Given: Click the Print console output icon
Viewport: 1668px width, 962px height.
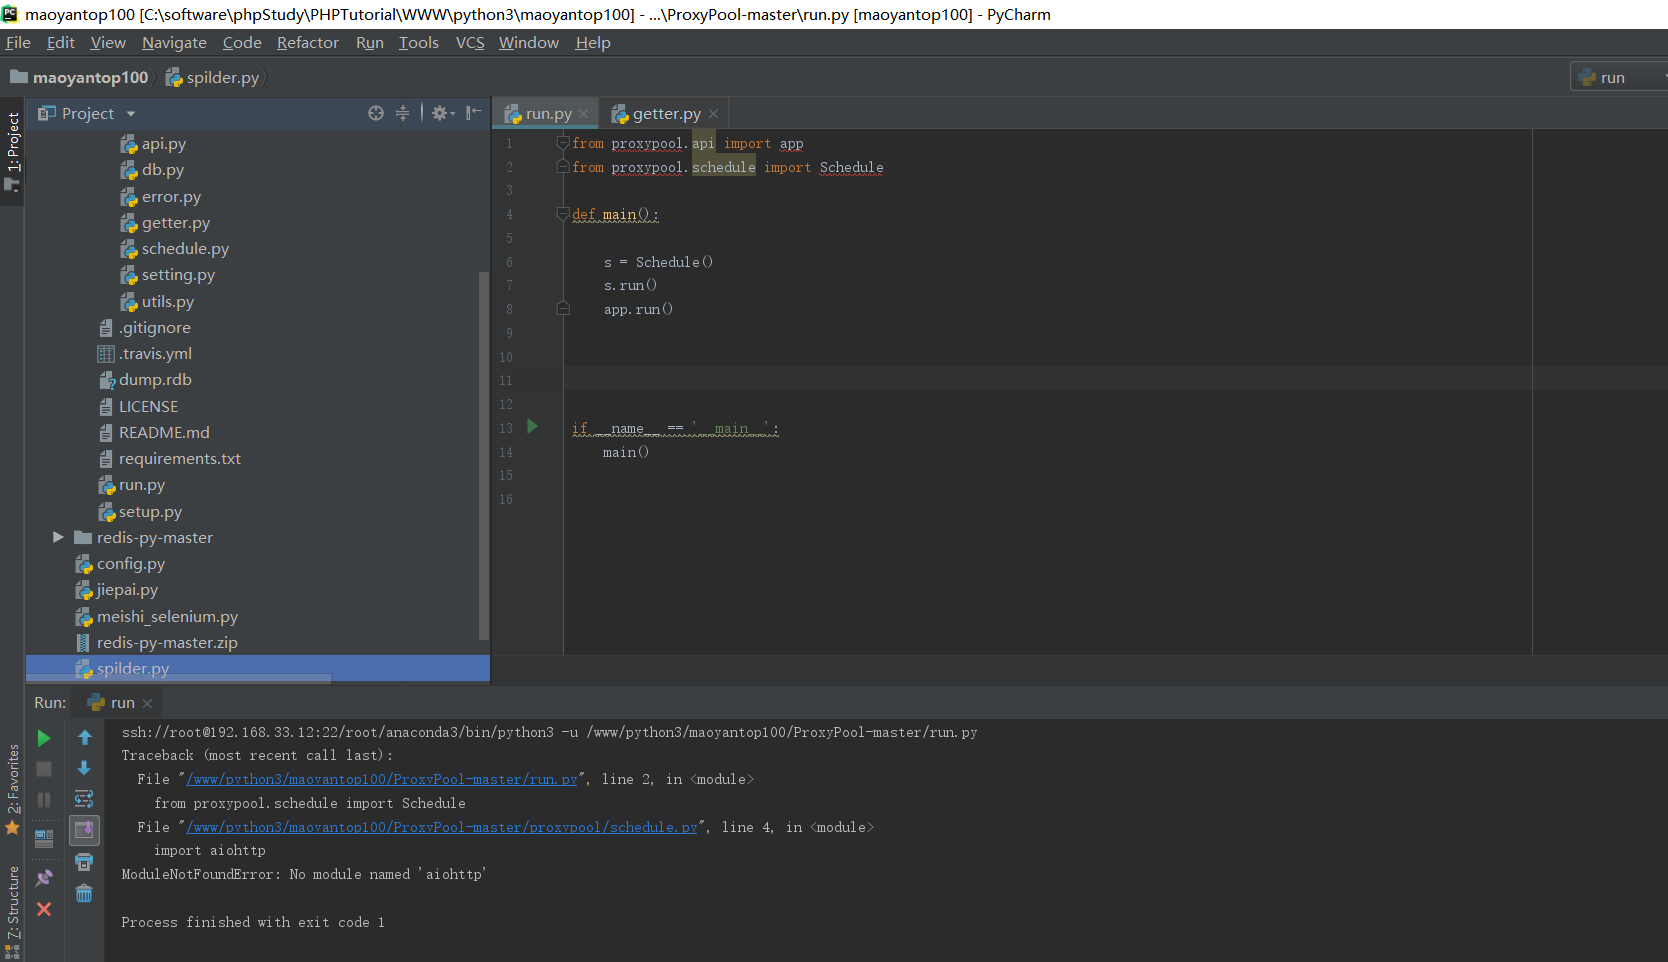Looking at the screenshot, I should pyautogui.click(x=84, y=862).
